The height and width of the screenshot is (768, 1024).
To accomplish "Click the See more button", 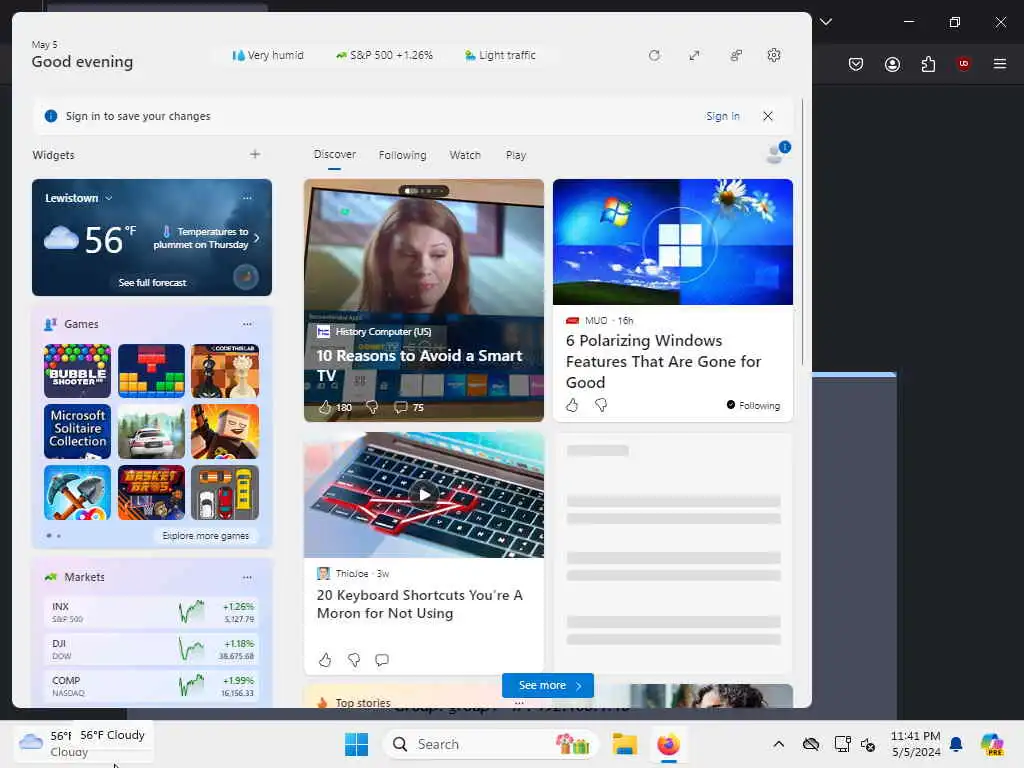I will coord(548,686).
